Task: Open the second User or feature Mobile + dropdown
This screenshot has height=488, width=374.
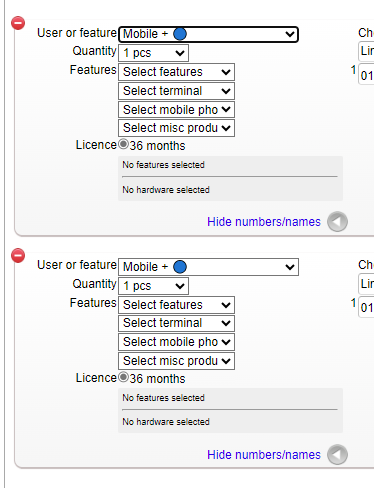Action: (x=208, y=267)
